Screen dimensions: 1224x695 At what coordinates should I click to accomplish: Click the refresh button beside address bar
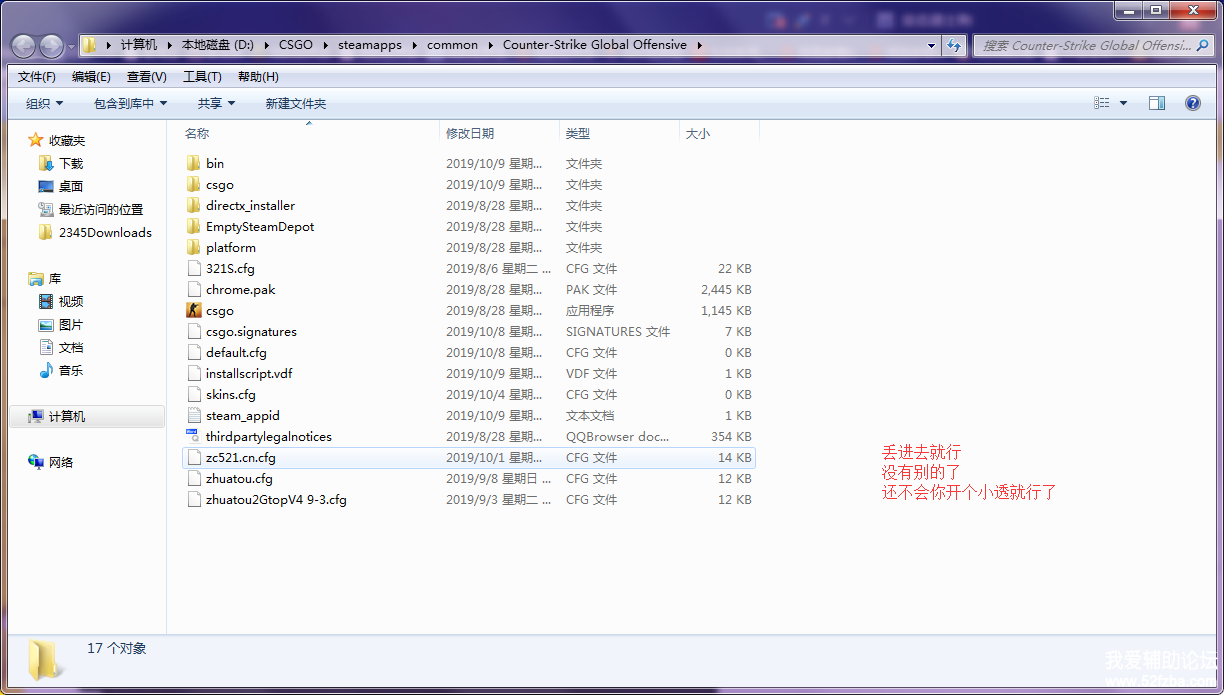954,45
